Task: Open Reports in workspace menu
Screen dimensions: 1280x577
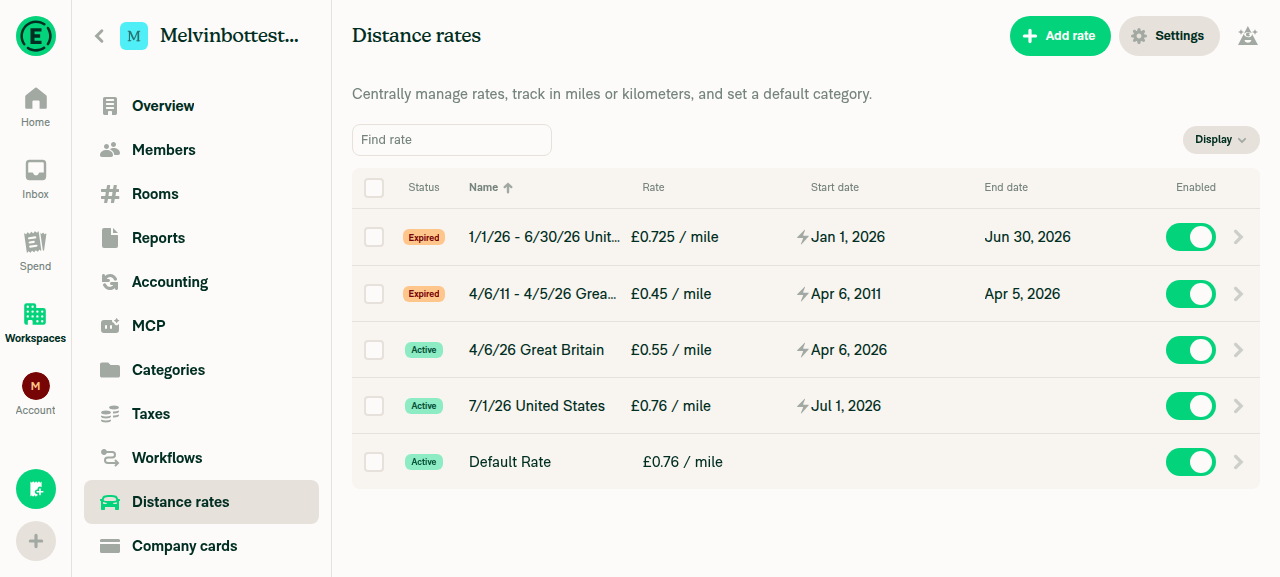Action: coord(201,238)
